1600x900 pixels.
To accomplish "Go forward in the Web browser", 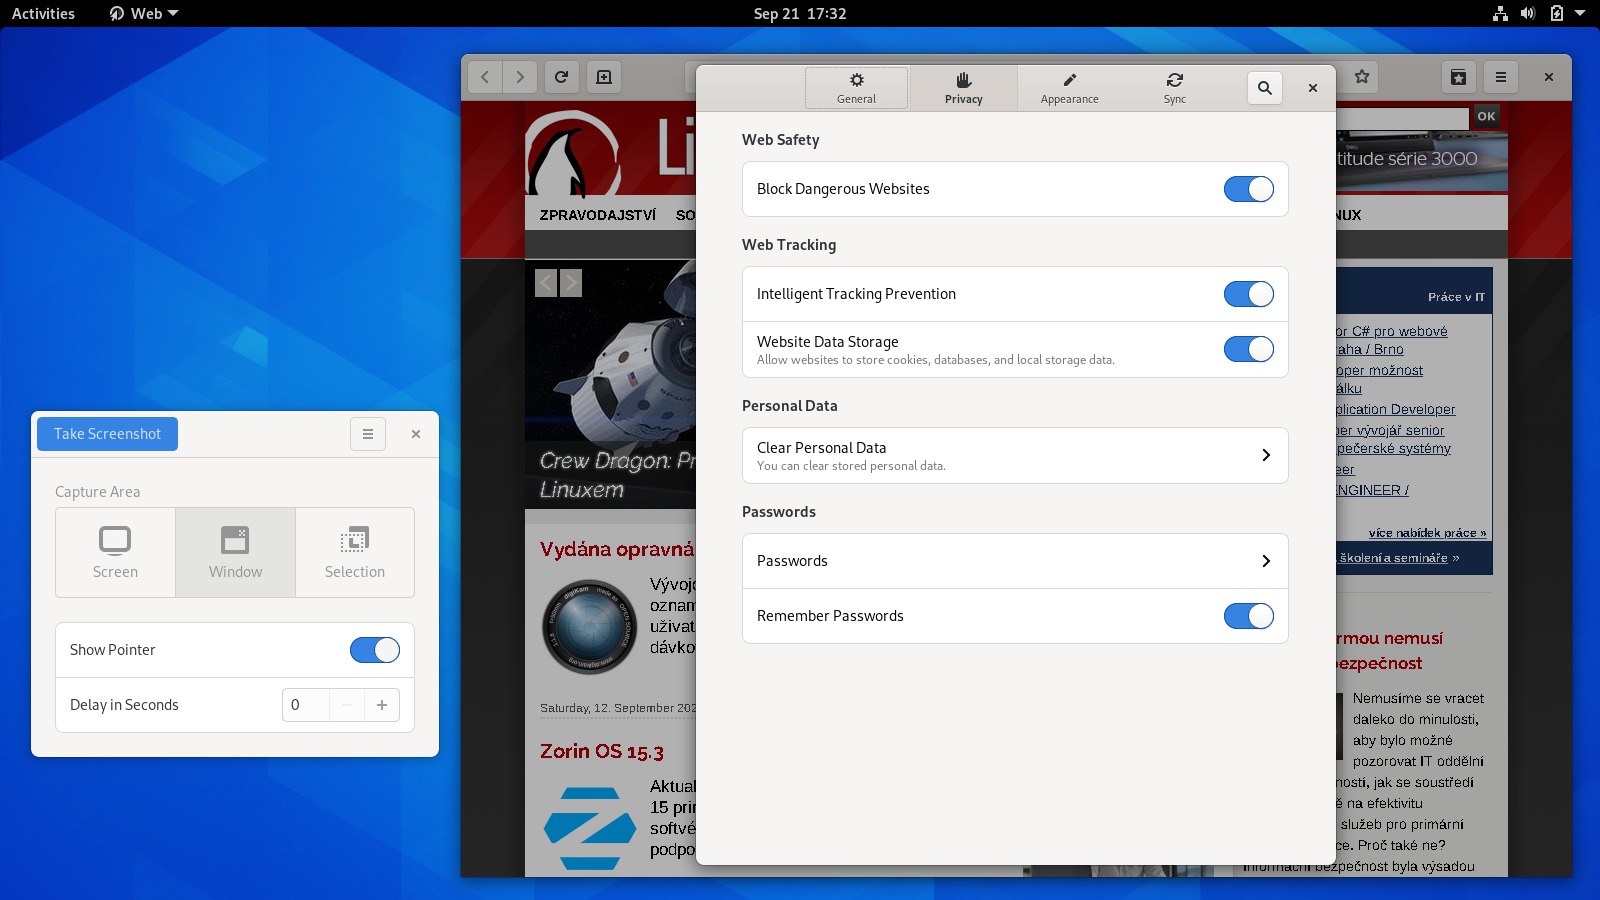I will pos(520,77).
